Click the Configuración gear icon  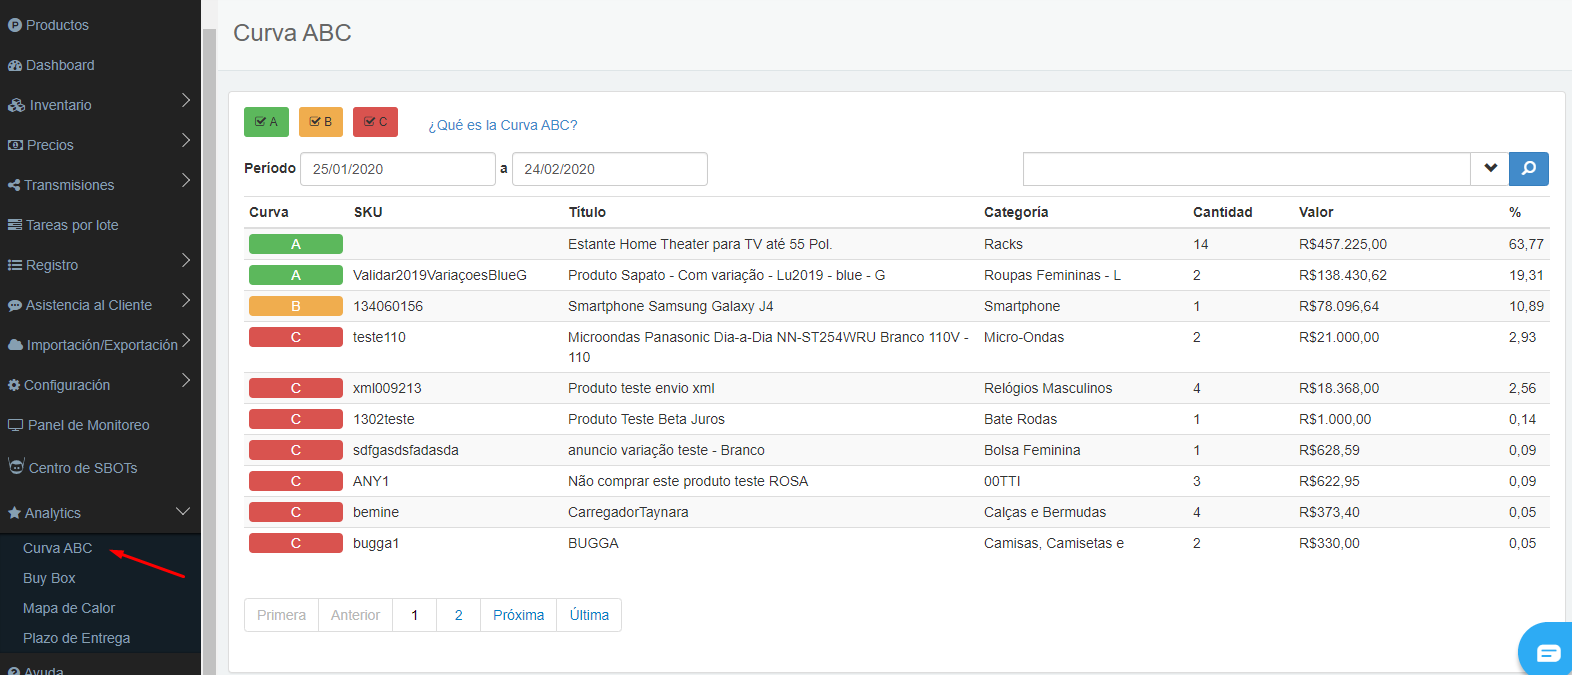[x=14, y=385]
